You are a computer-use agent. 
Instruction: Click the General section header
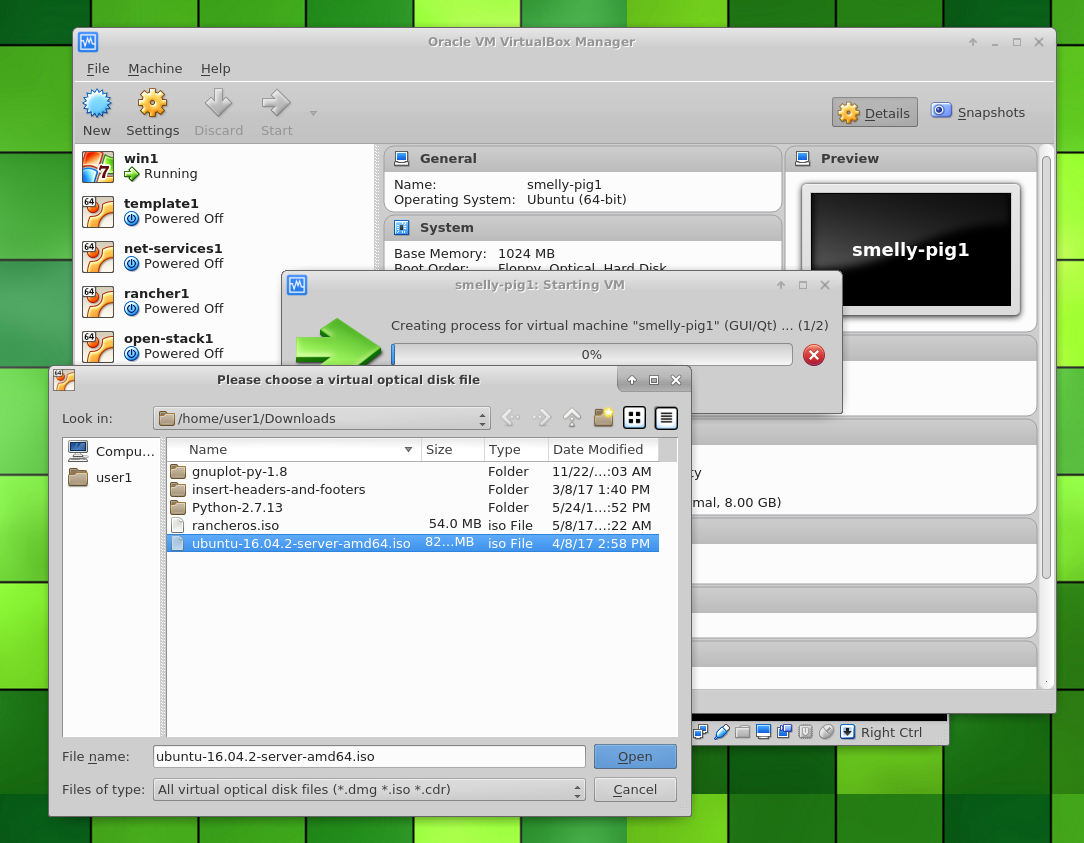coord(583,158)
